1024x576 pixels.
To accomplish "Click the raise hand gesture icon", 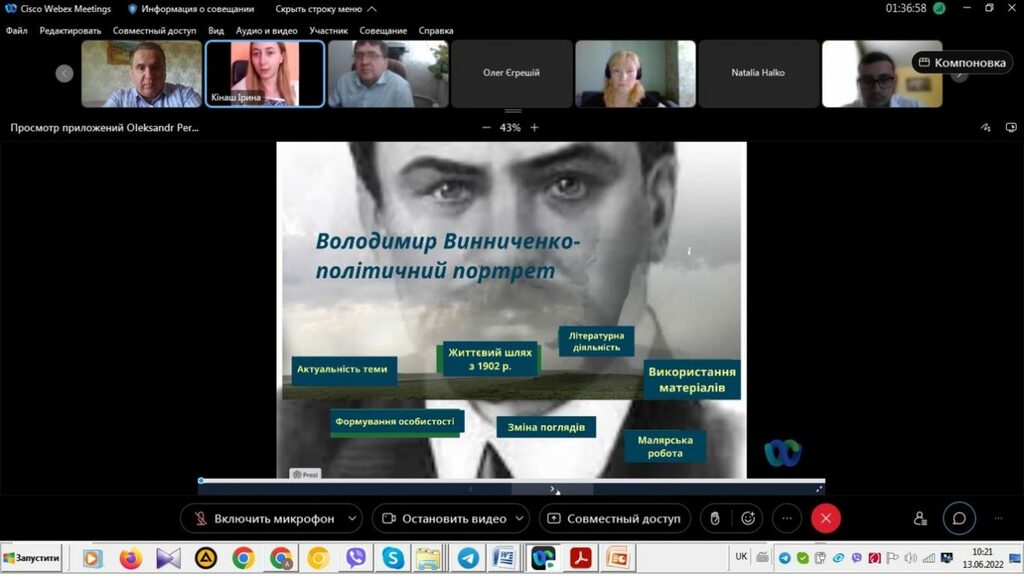I will tap(714, 519).
